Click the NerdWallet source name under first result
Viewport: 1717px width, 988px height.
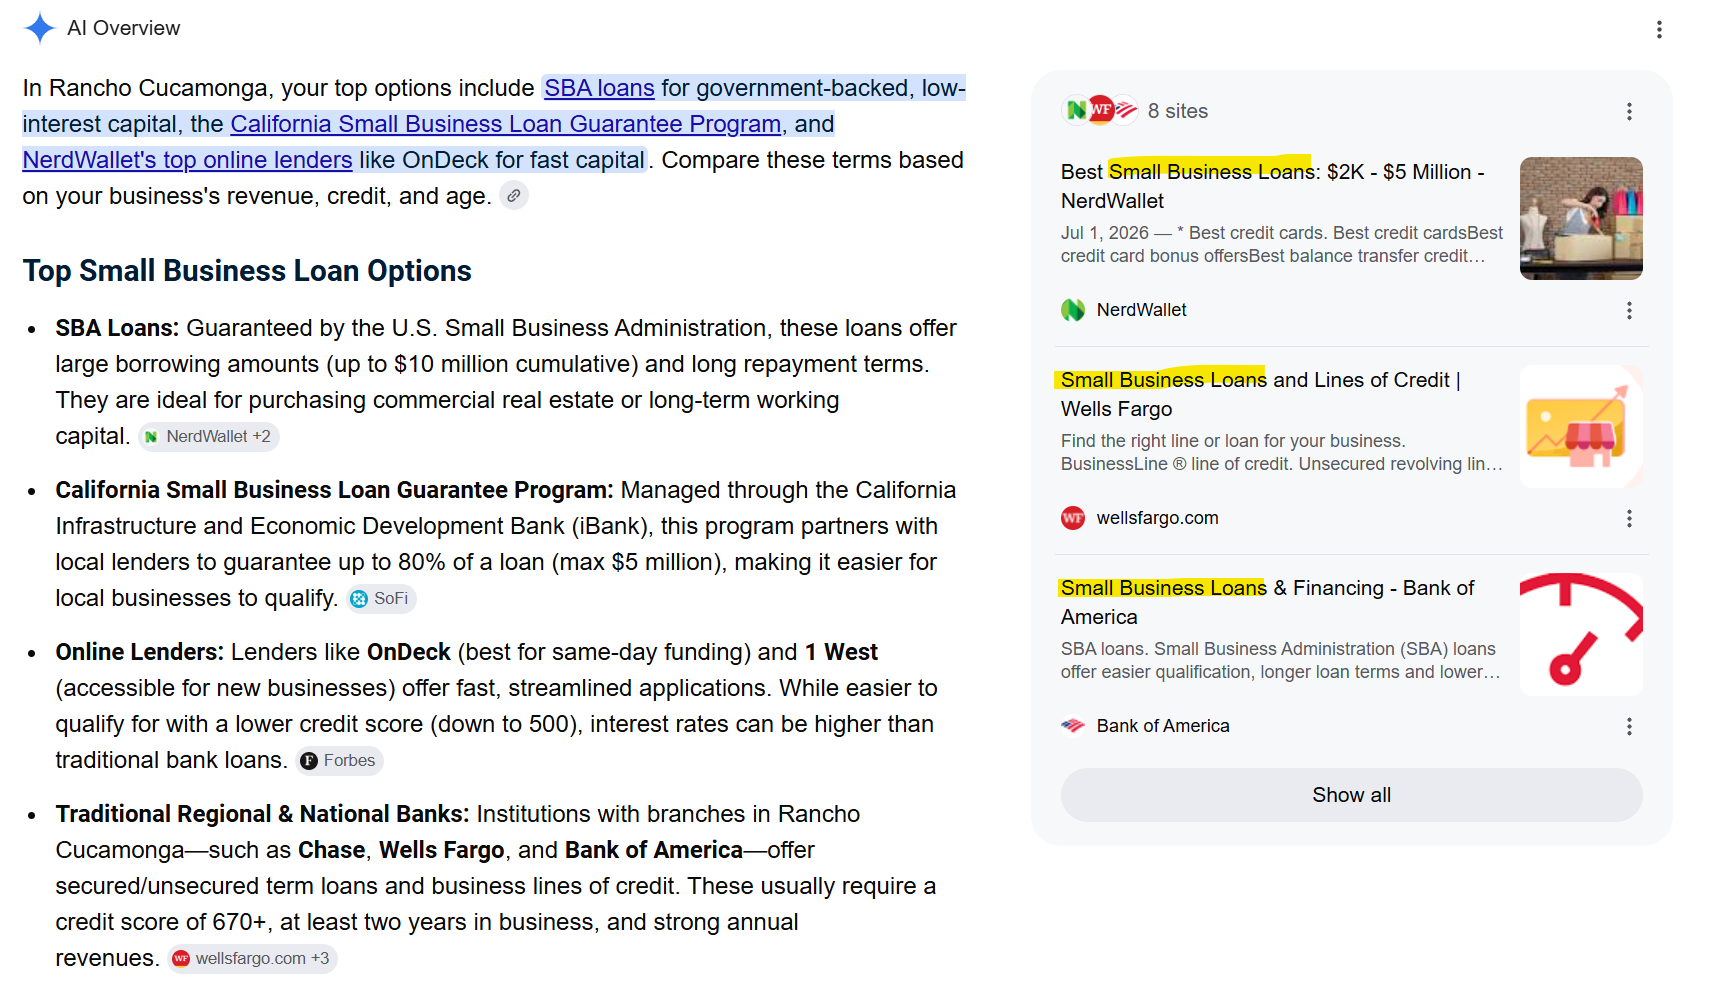[x=1141, y=310]
